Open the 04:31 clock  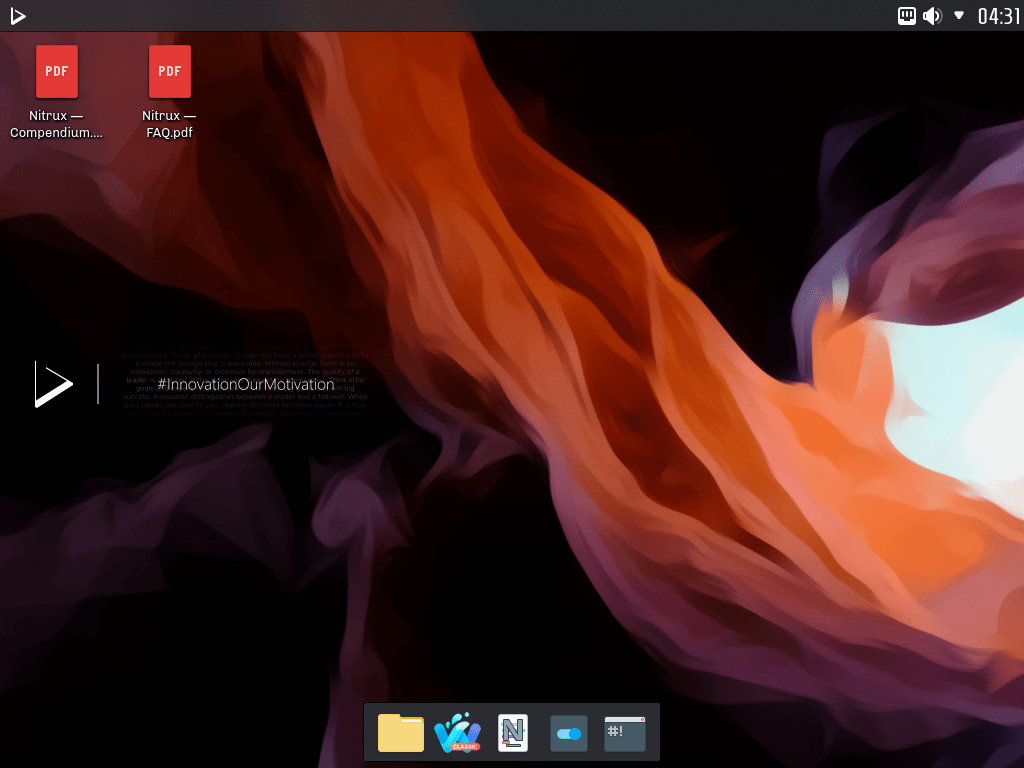pyautogui.click(x=998, y=15)
